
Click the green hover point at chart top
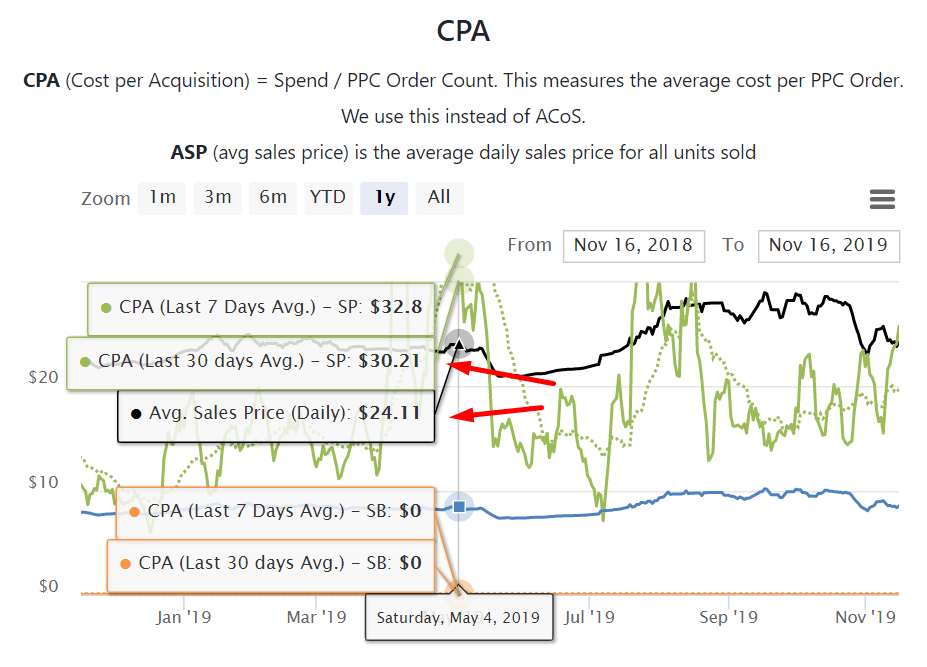coord(459,254)
